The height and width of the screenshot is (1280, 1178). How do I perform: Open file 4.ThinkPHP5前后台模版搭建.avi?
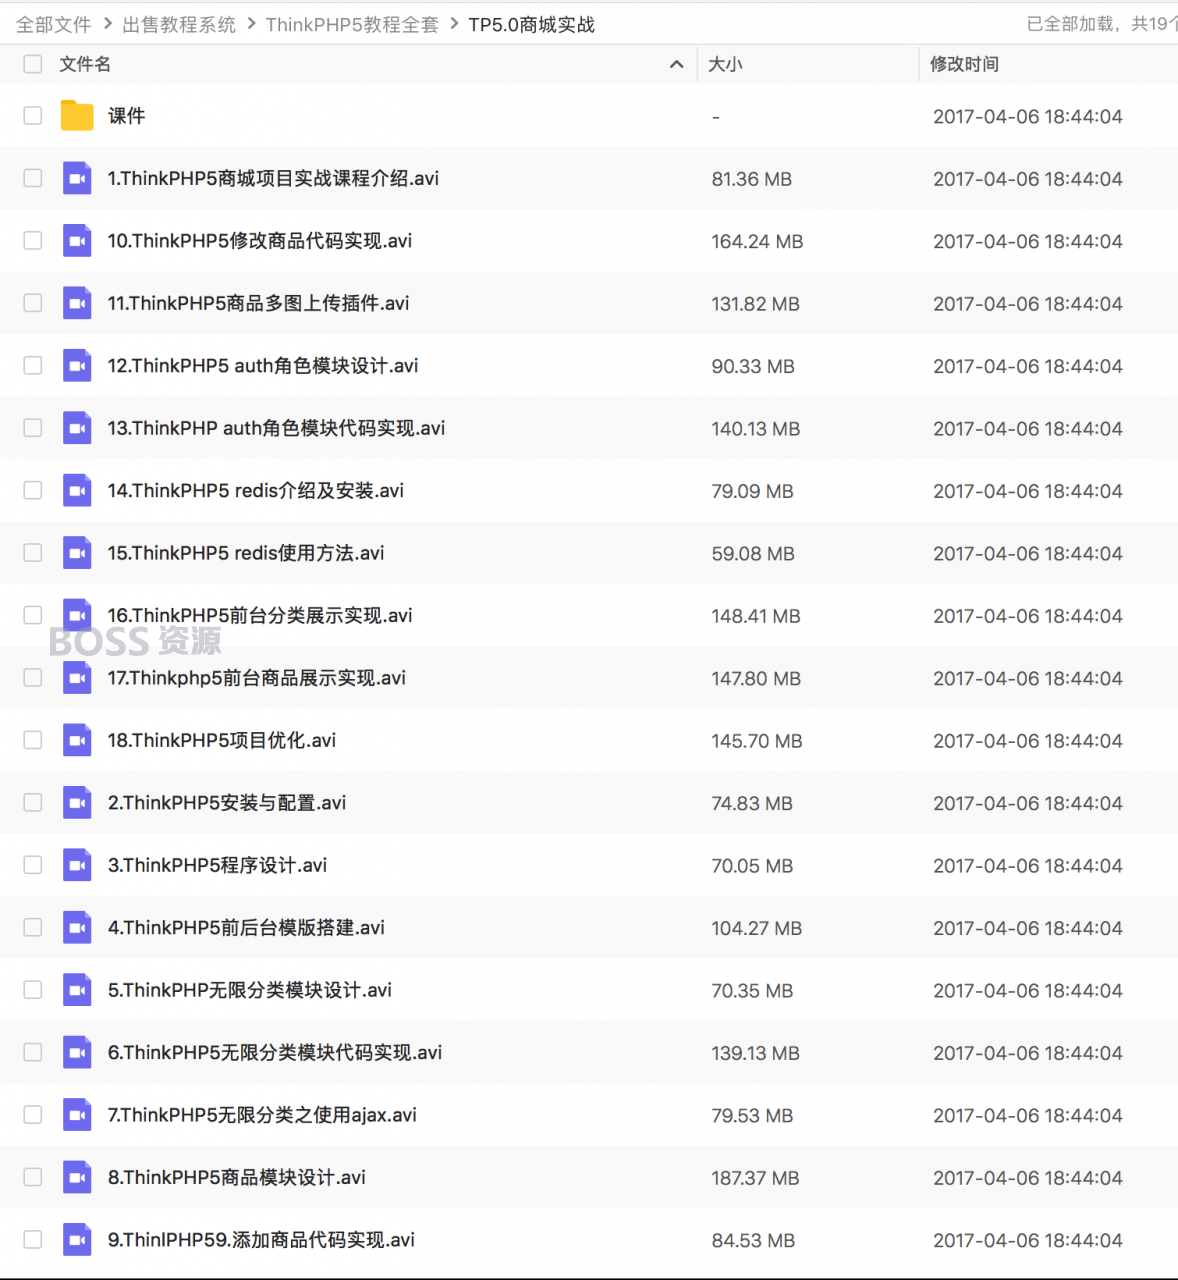point(246,928)
